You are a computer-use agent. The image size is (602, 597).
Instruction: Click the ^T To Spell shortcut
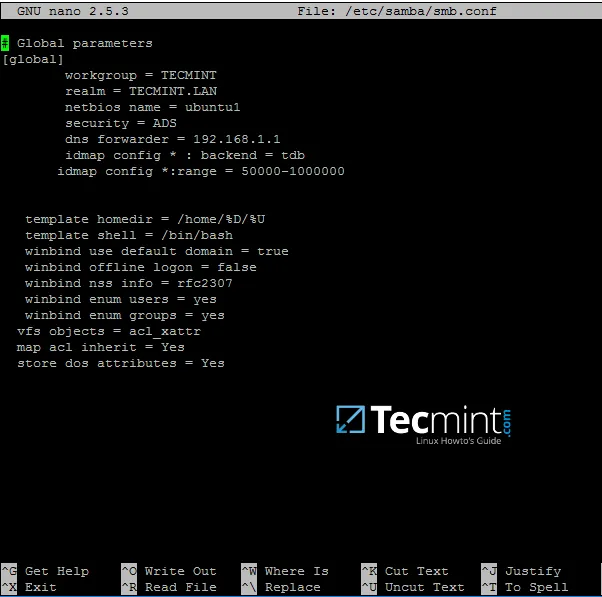[x=525, y=587]
